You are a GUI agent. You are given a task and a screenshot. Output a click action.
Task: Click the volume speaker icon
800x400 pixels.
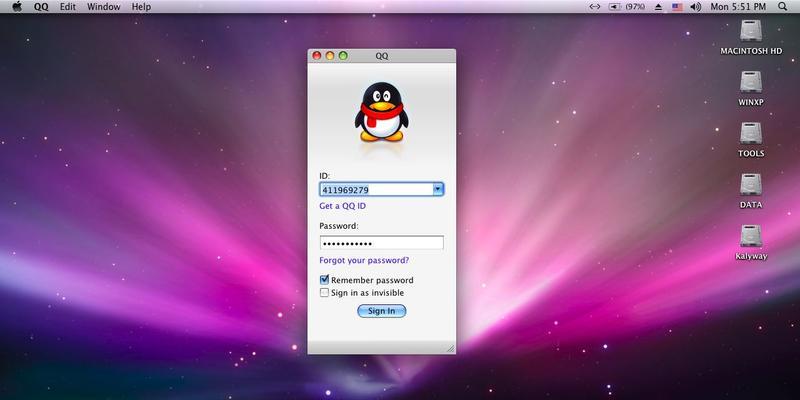click(695, 7)
